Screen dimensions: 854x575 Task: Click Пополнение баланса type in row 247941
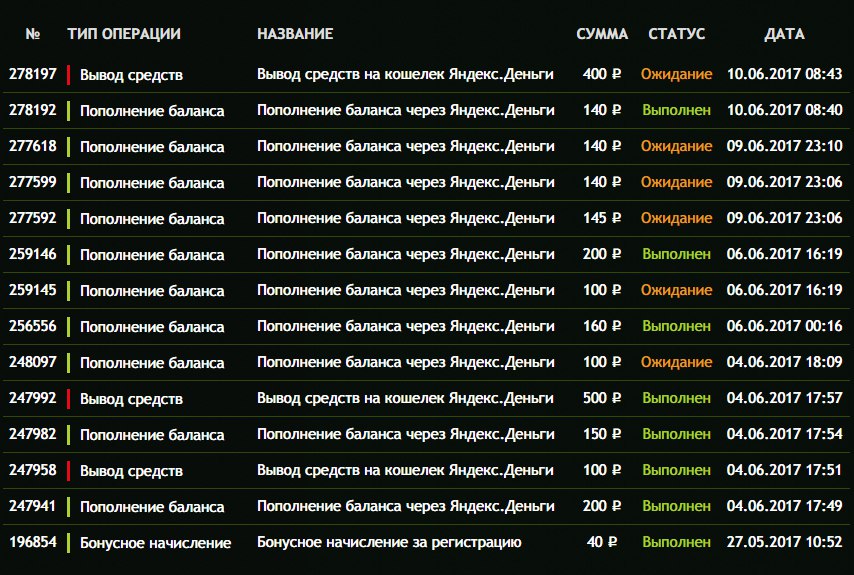(x=152, y=507)
